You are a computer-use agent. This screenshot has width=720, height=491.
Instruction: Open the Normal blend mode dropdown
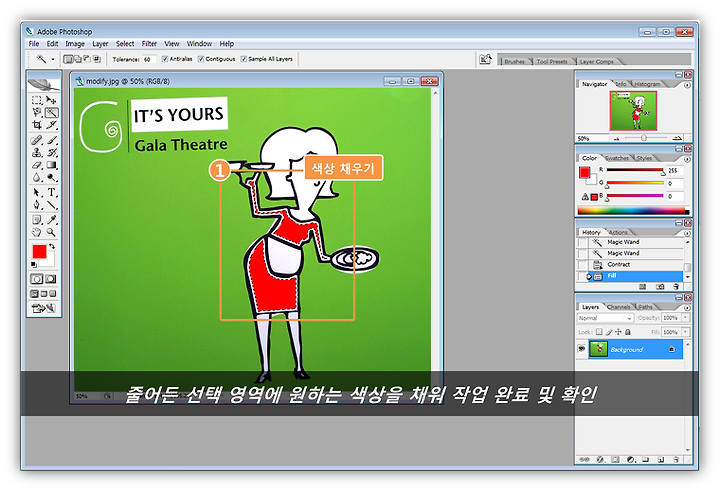[605, 318]
